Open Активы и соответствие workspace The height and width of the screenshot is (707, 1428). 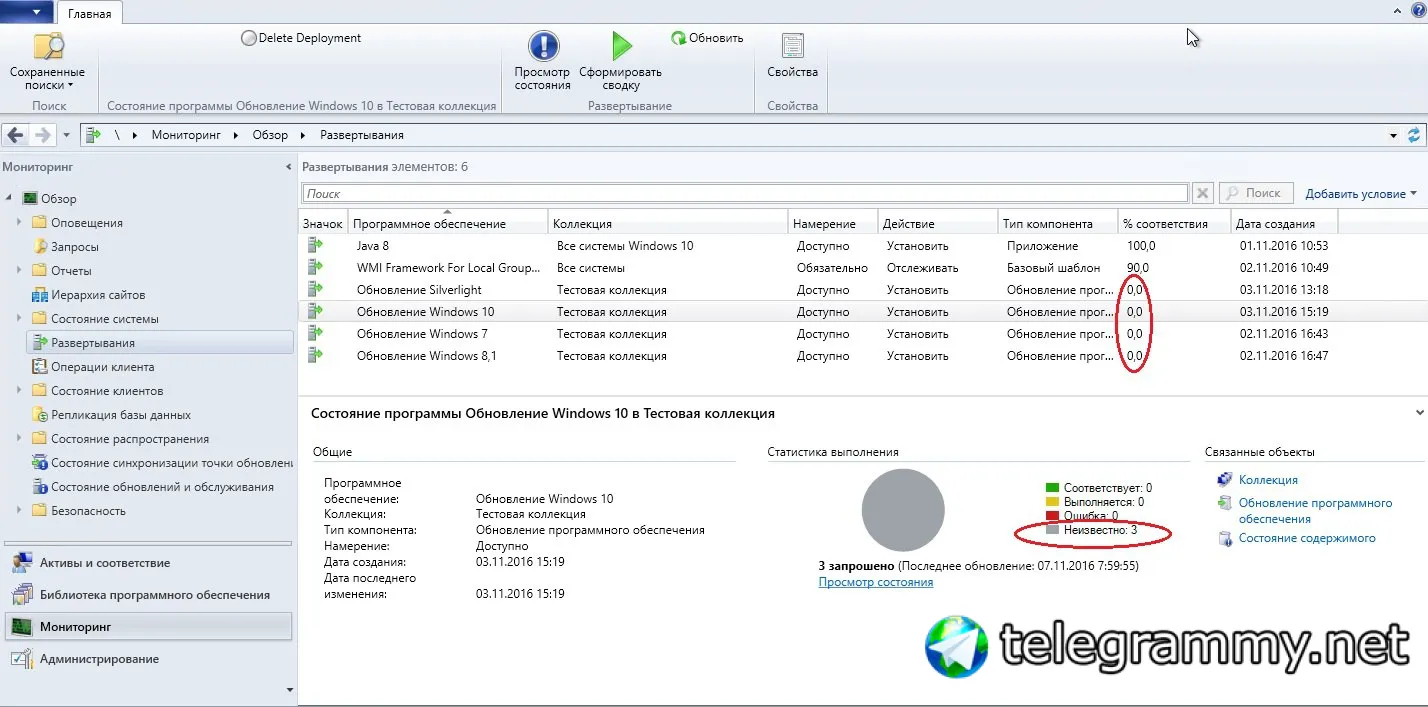(148, 563)
